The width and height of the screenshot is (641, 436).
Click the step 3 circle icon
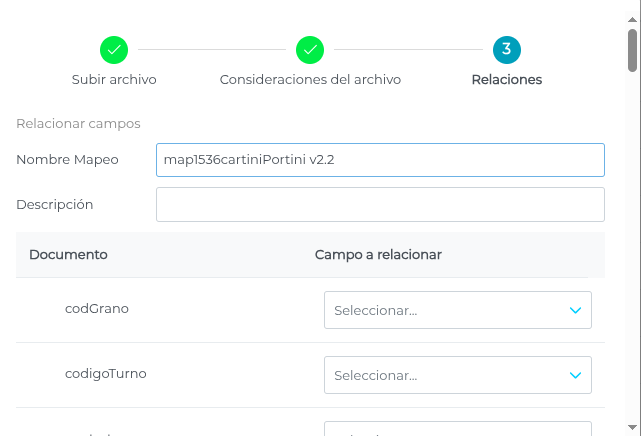click(x=507, y=49)
